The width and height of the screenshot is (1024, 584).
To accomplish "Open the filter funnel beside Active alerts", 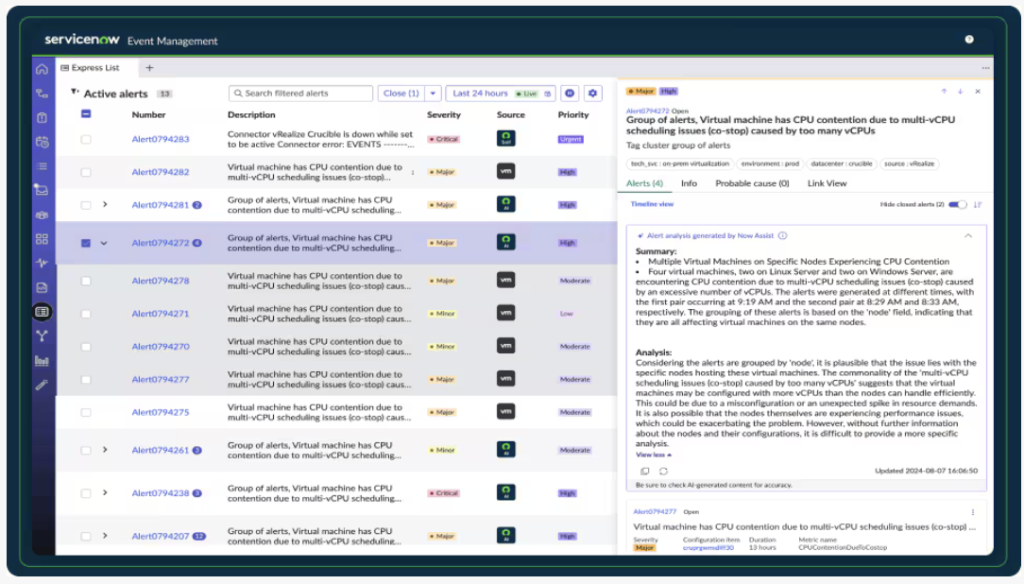I will pos(74,92).
